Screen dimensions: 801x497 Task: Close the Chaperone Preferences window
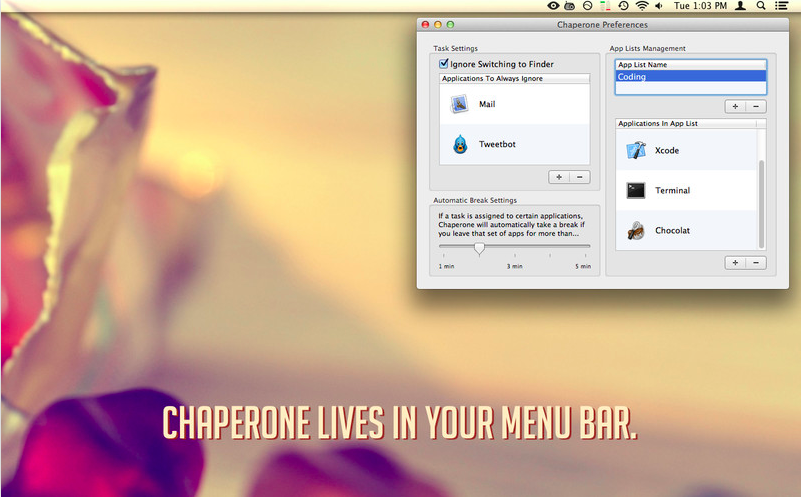point(425,25)
